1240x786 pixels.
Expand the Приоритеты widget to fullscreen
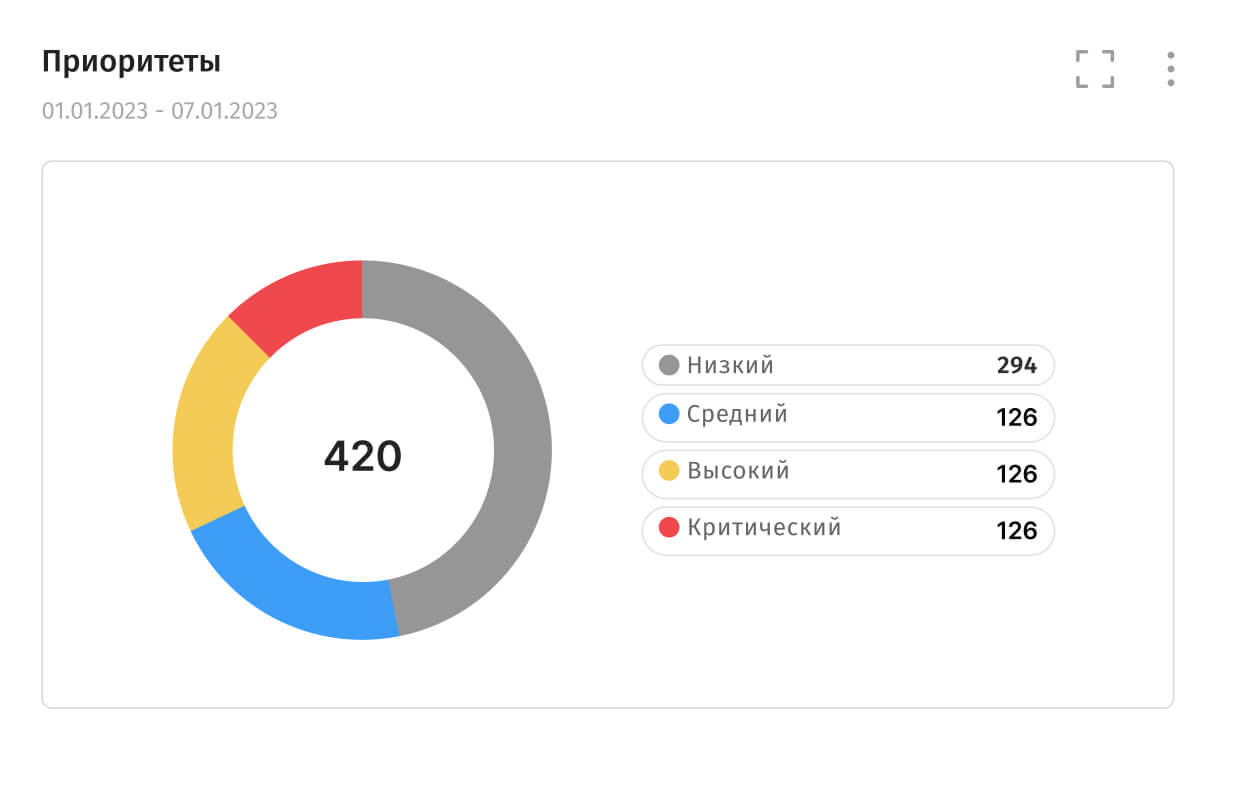1095,69
